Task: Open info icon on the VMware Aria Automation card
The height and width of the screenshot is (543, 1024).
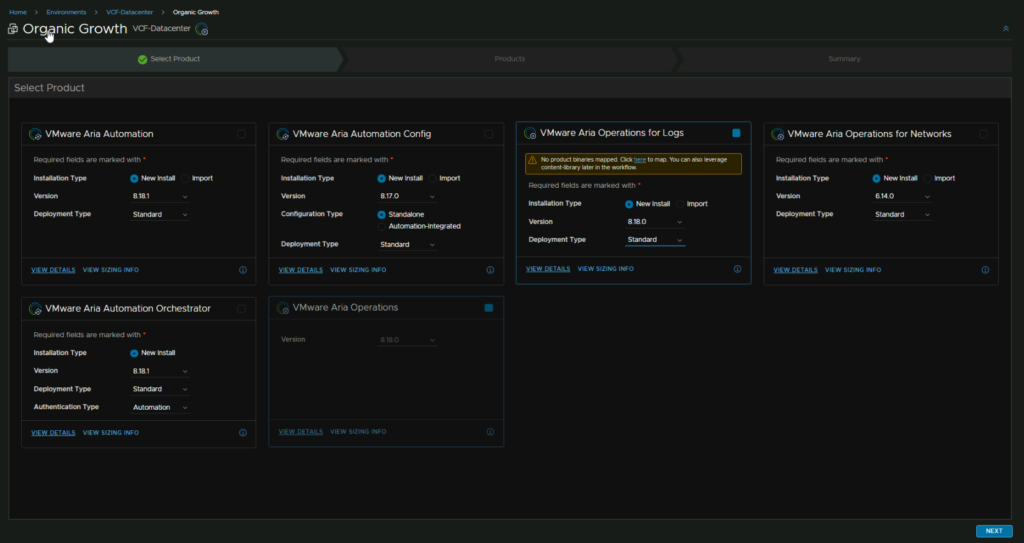Action: pyautogui.click(x=243, y=270)
